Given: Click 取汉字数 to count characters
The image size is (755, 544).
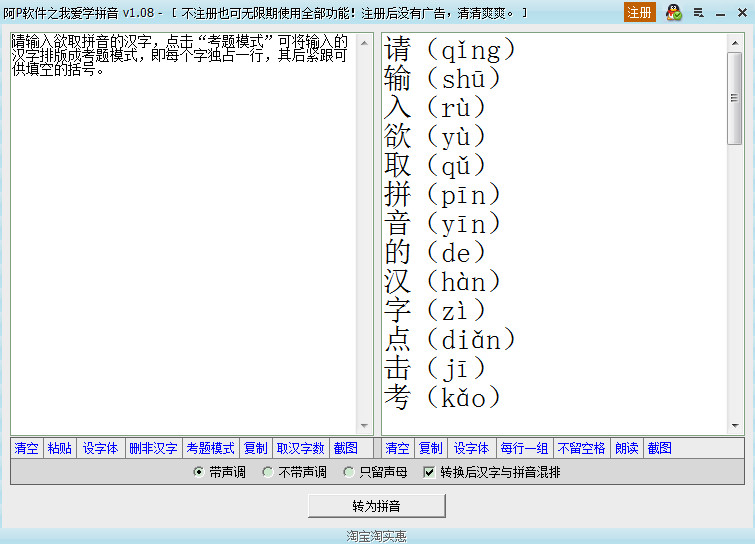Looking at the screenshot, I should (300, 448).
